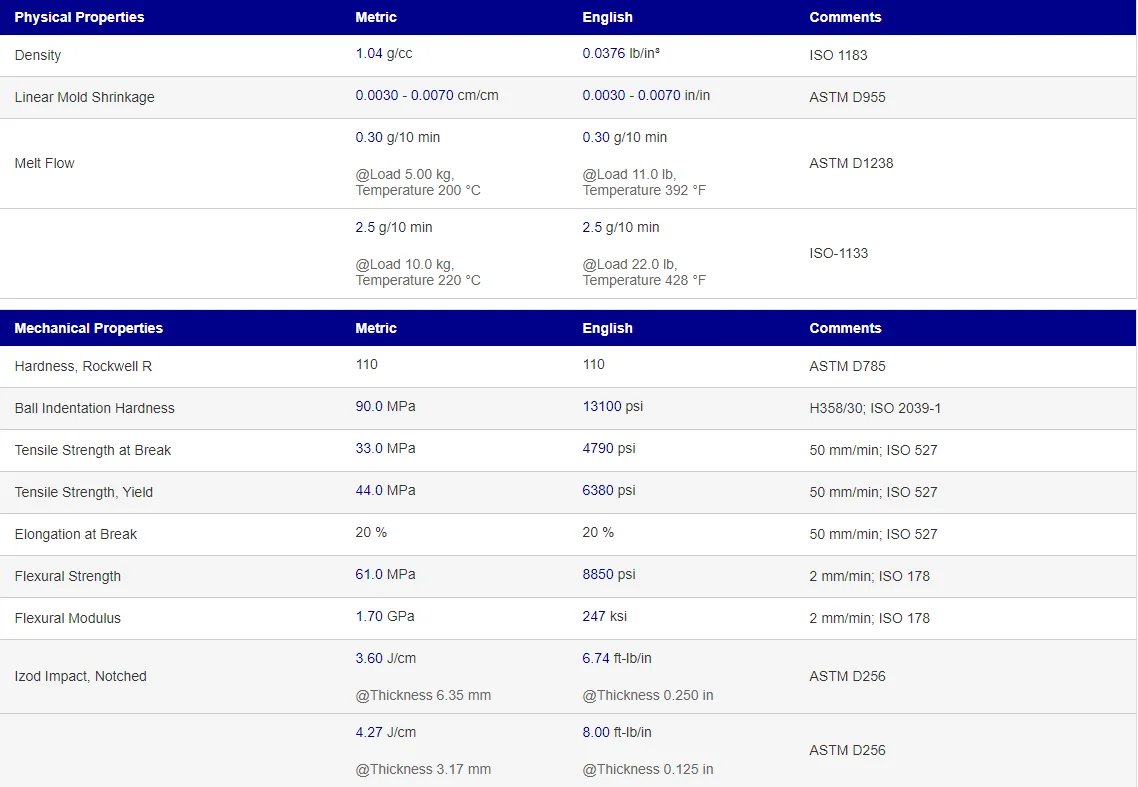Click the Density value 1.04 g/cc

click(383, 55)
